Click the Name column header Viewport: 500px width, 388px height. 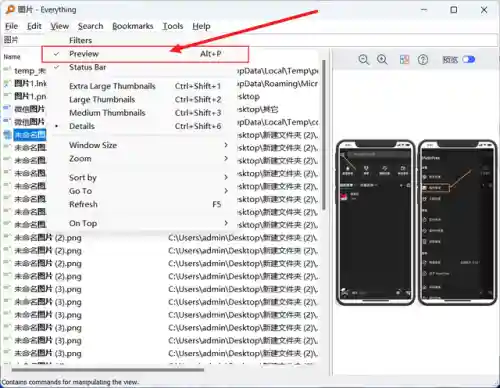tap(12, 57)
